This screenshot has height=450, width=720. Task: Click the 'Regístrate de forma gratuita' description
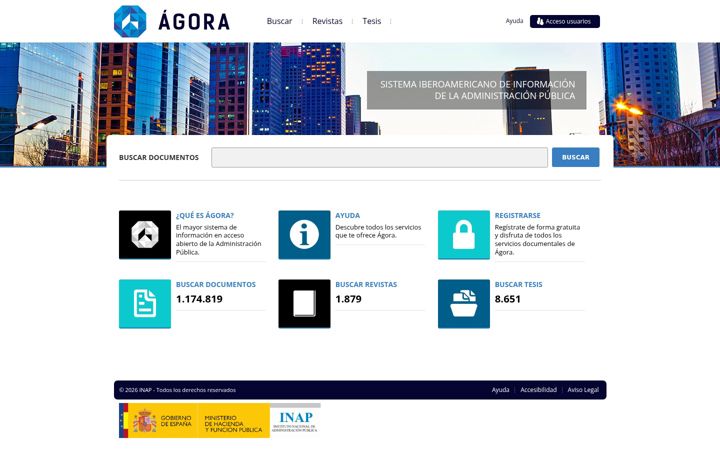[537, 240]
